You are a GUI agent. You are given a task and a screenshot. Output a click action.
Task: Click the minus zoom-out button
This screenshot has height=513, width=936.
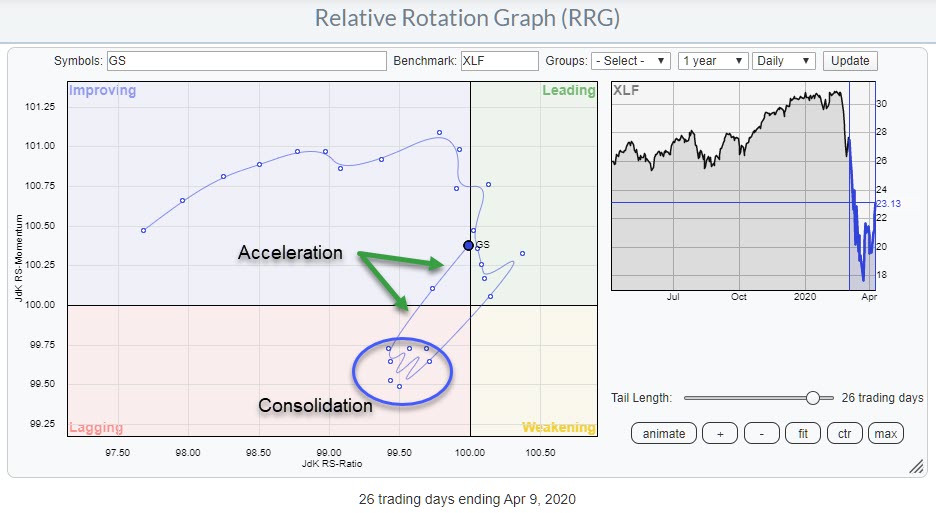point(762,434)
